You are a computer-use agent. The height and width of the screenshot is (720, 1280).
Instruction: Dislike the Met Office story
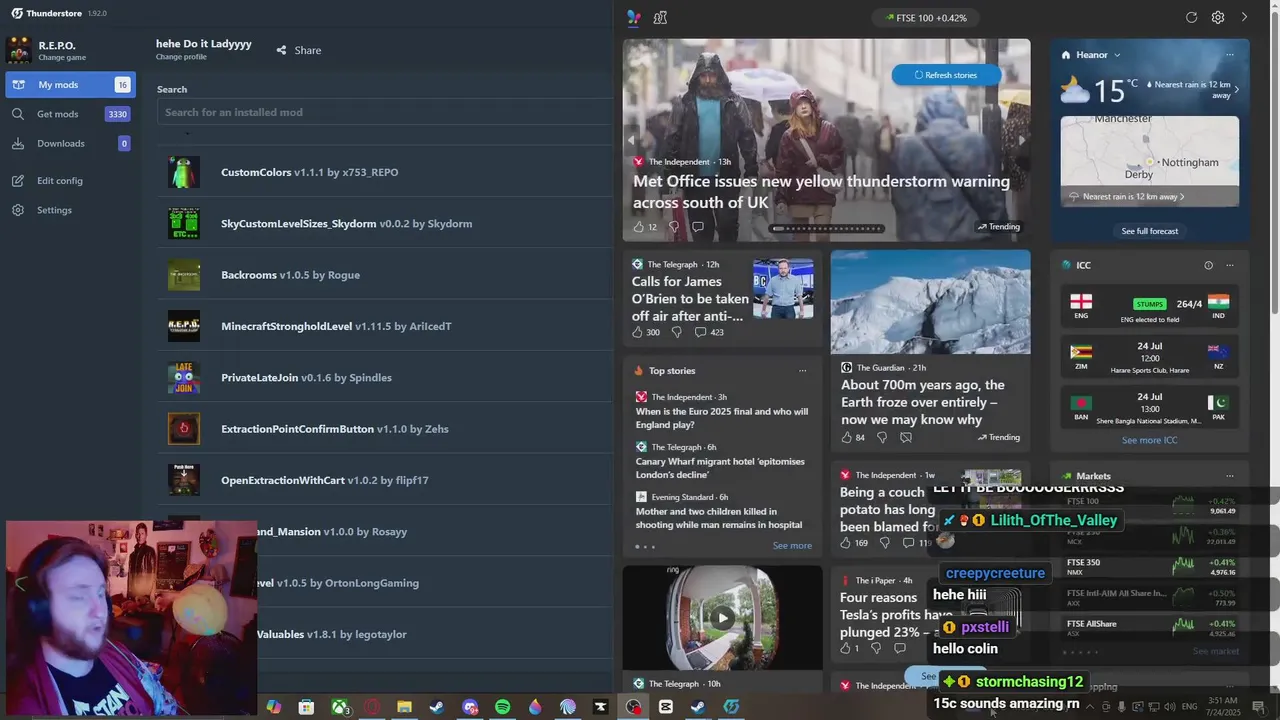673,227
